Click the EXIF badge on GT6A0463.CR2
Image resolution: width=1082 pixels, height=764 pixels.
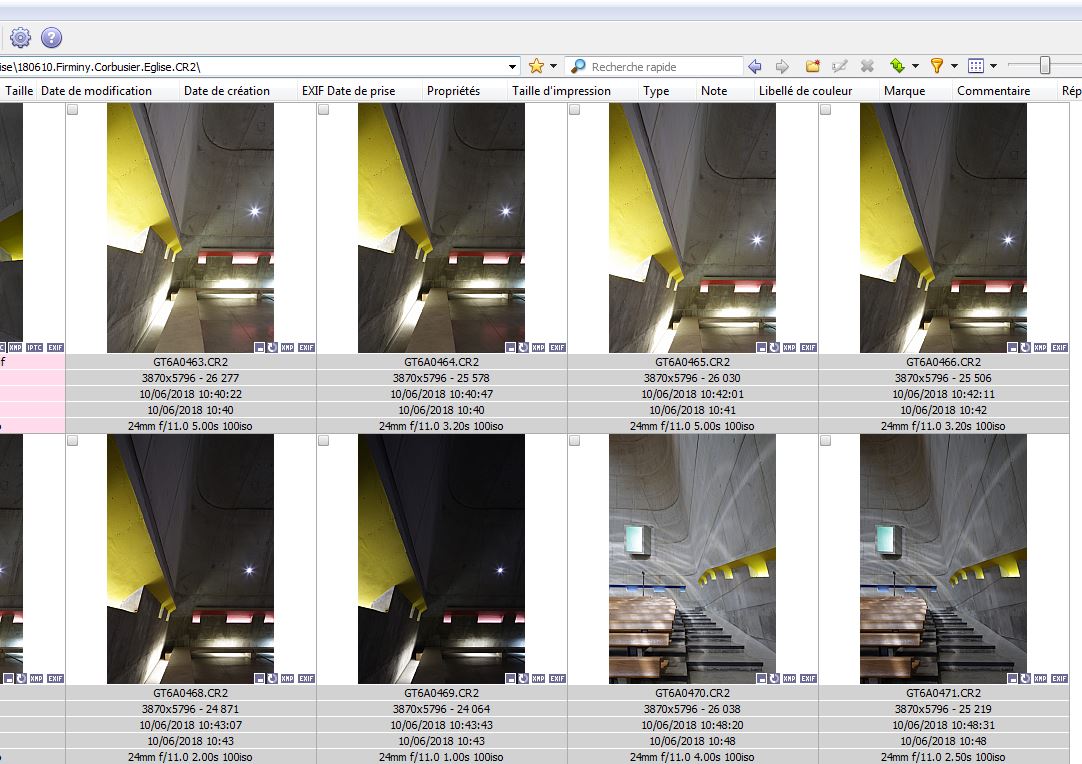(306, 347)
